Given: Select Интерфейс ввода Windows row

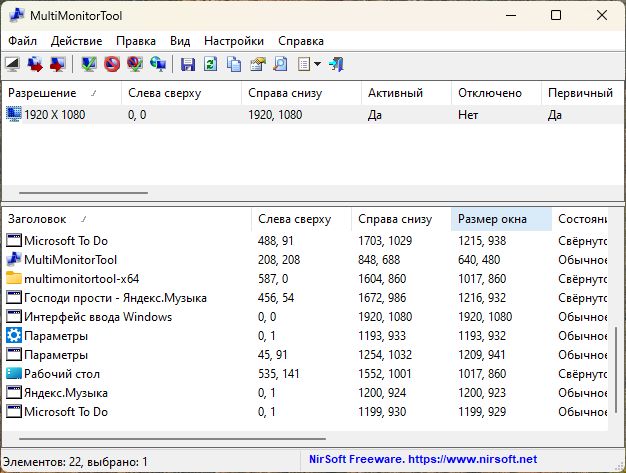Looking at the screenshot, I should (x=307, y=317).
